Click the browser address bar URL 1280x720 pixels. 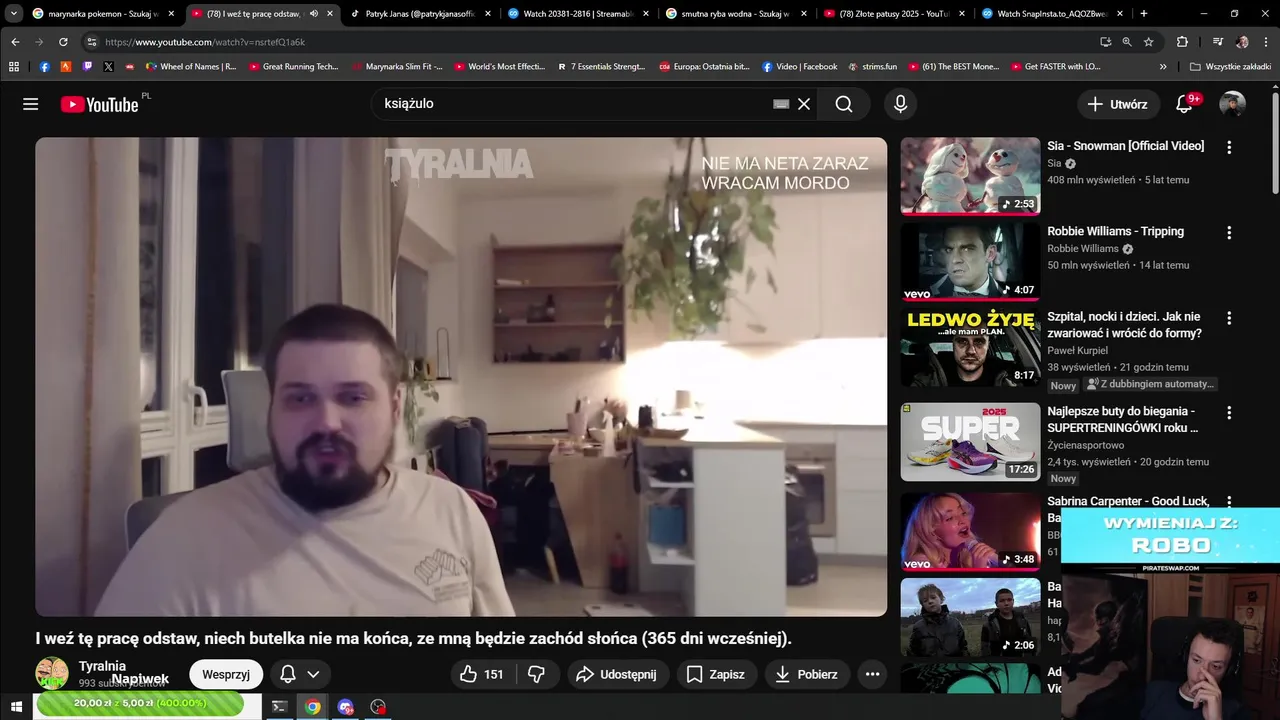click(x=204, y=42)
